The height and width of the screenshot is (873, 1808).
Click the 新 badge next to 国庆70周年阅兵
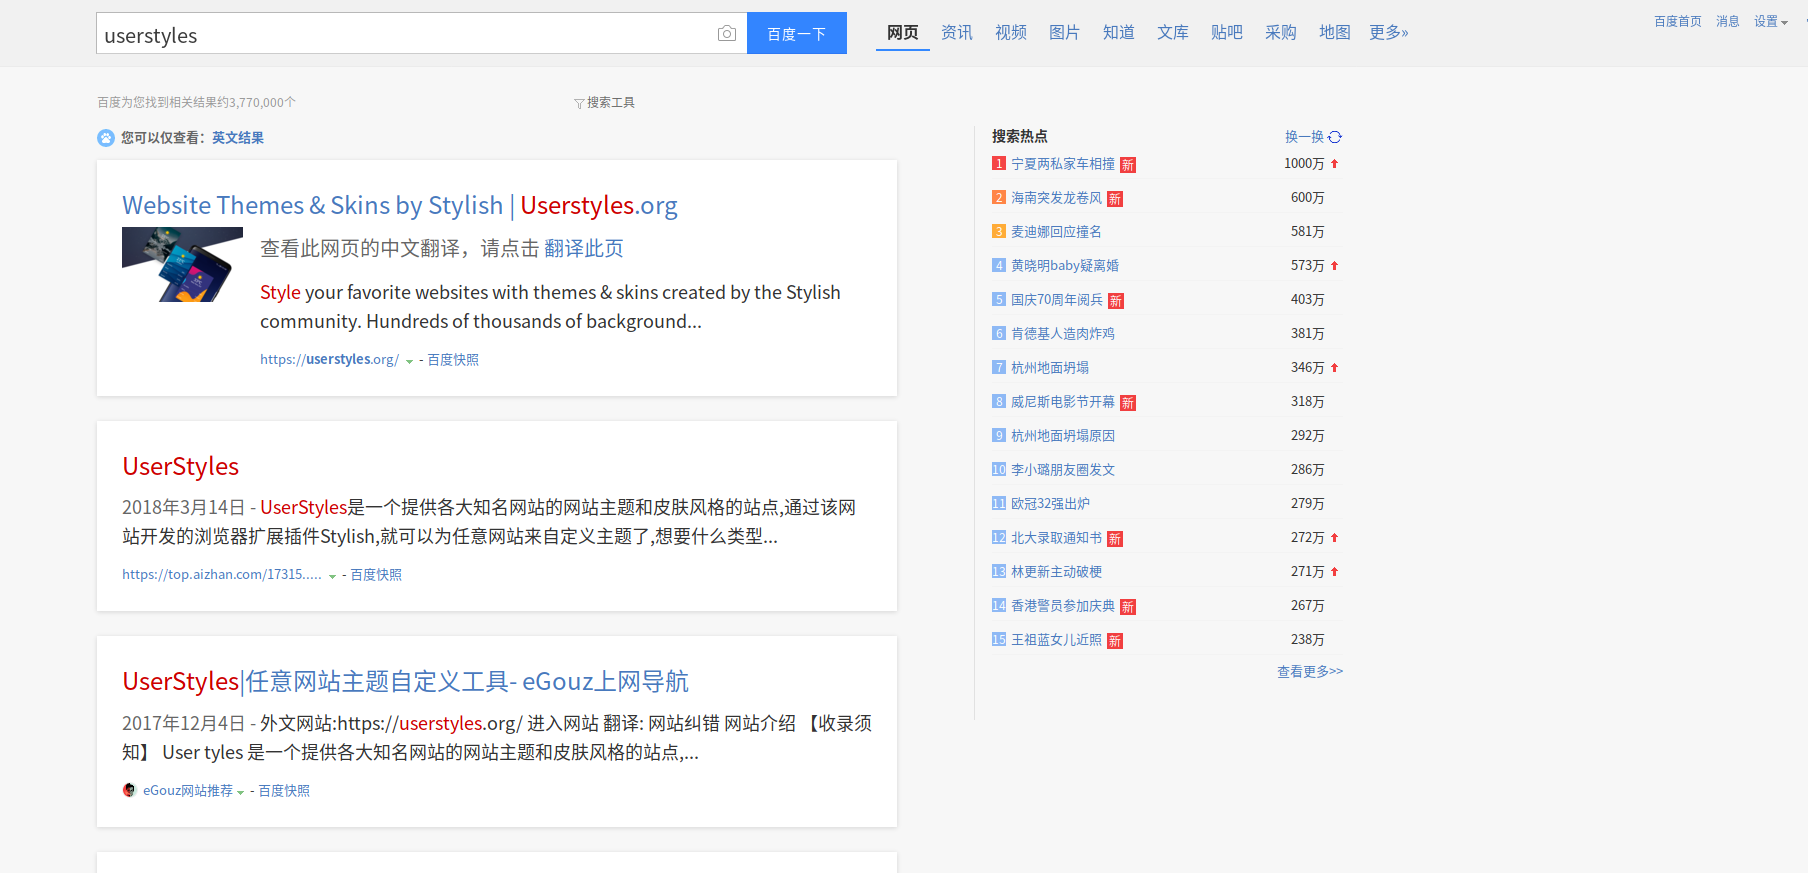point(1116,301)
